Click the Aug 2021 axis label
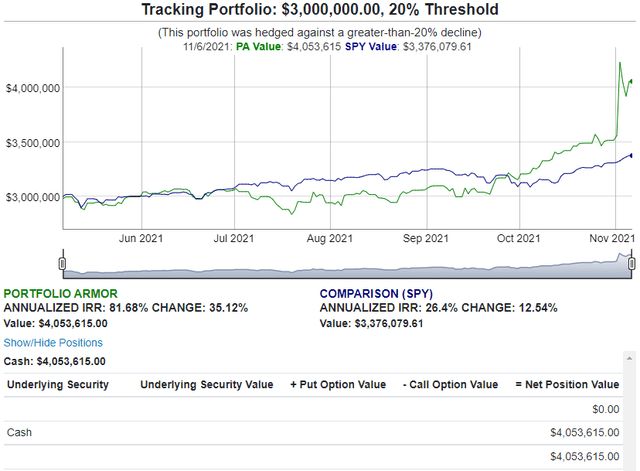640x471 pixels. [329, 238]
